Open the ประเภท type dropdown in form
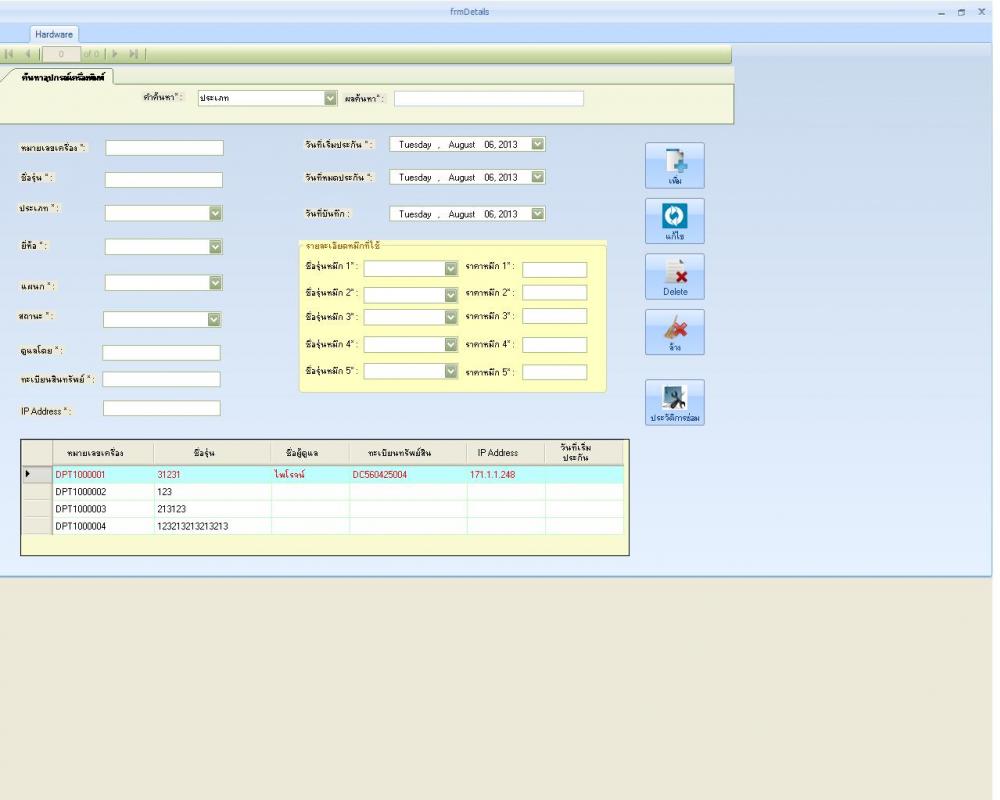 (216, 213)
